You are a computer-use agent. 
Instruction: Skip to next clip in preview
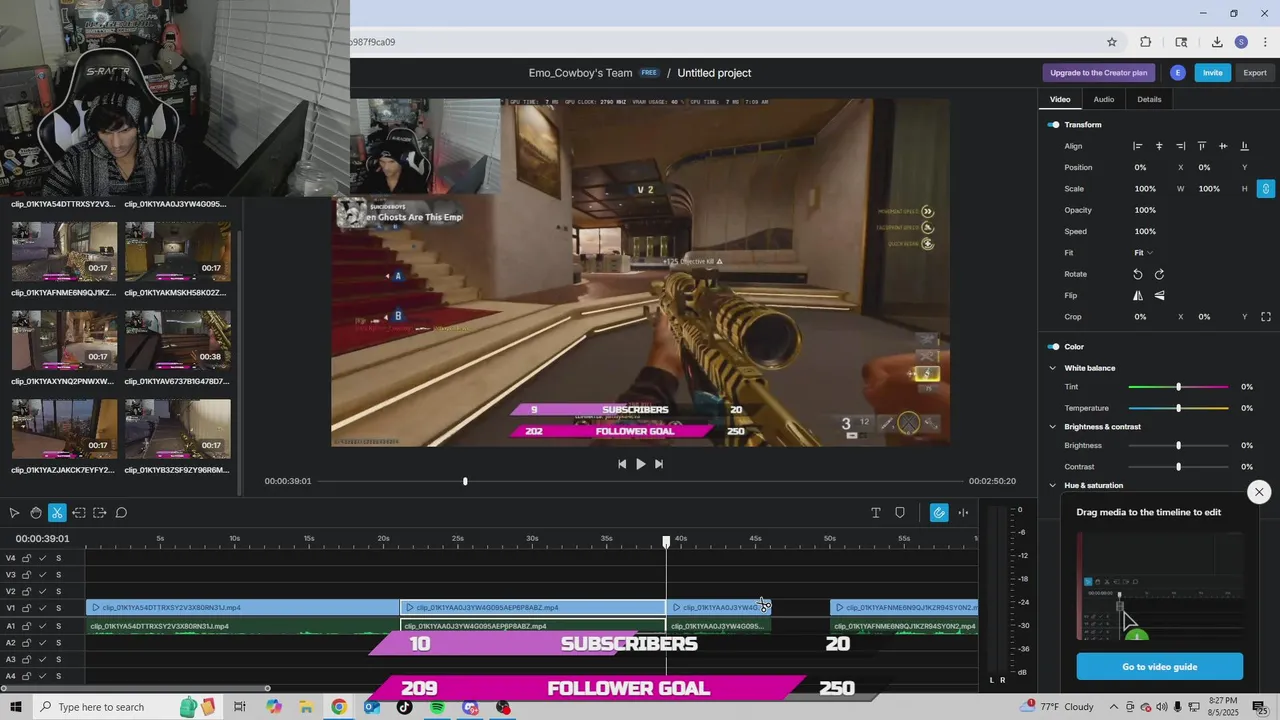[659, 464]
